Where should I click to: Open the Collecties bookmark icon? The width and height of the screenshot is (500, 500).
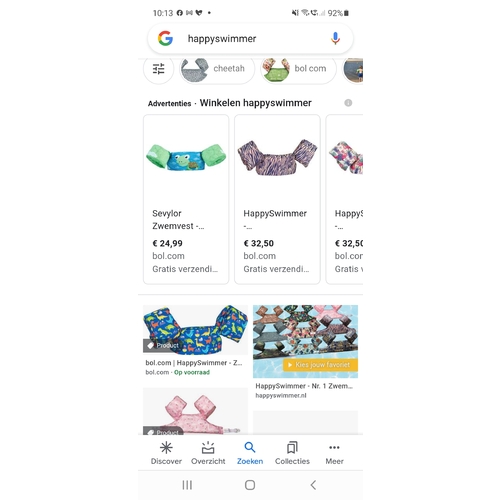click(292, 448)
